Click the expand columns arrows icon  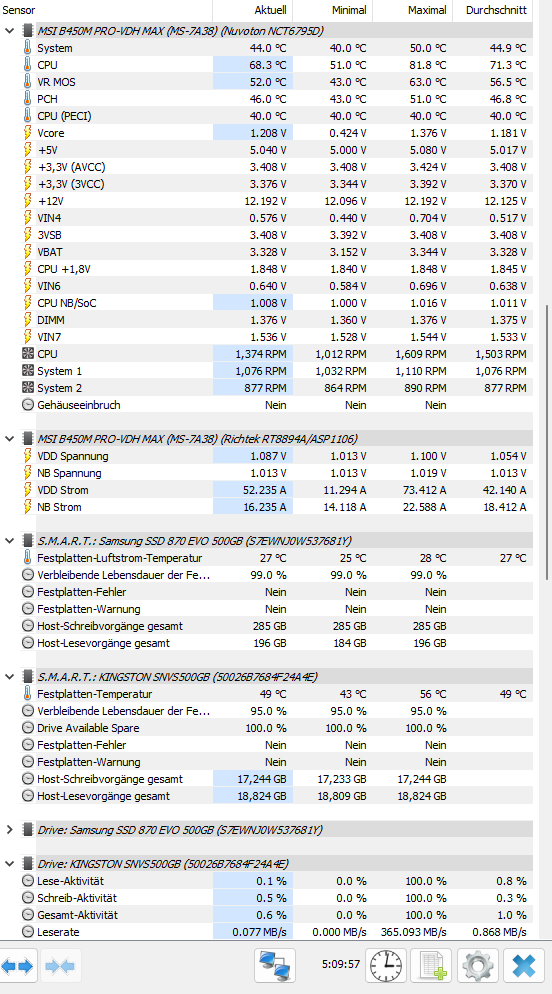18,966
